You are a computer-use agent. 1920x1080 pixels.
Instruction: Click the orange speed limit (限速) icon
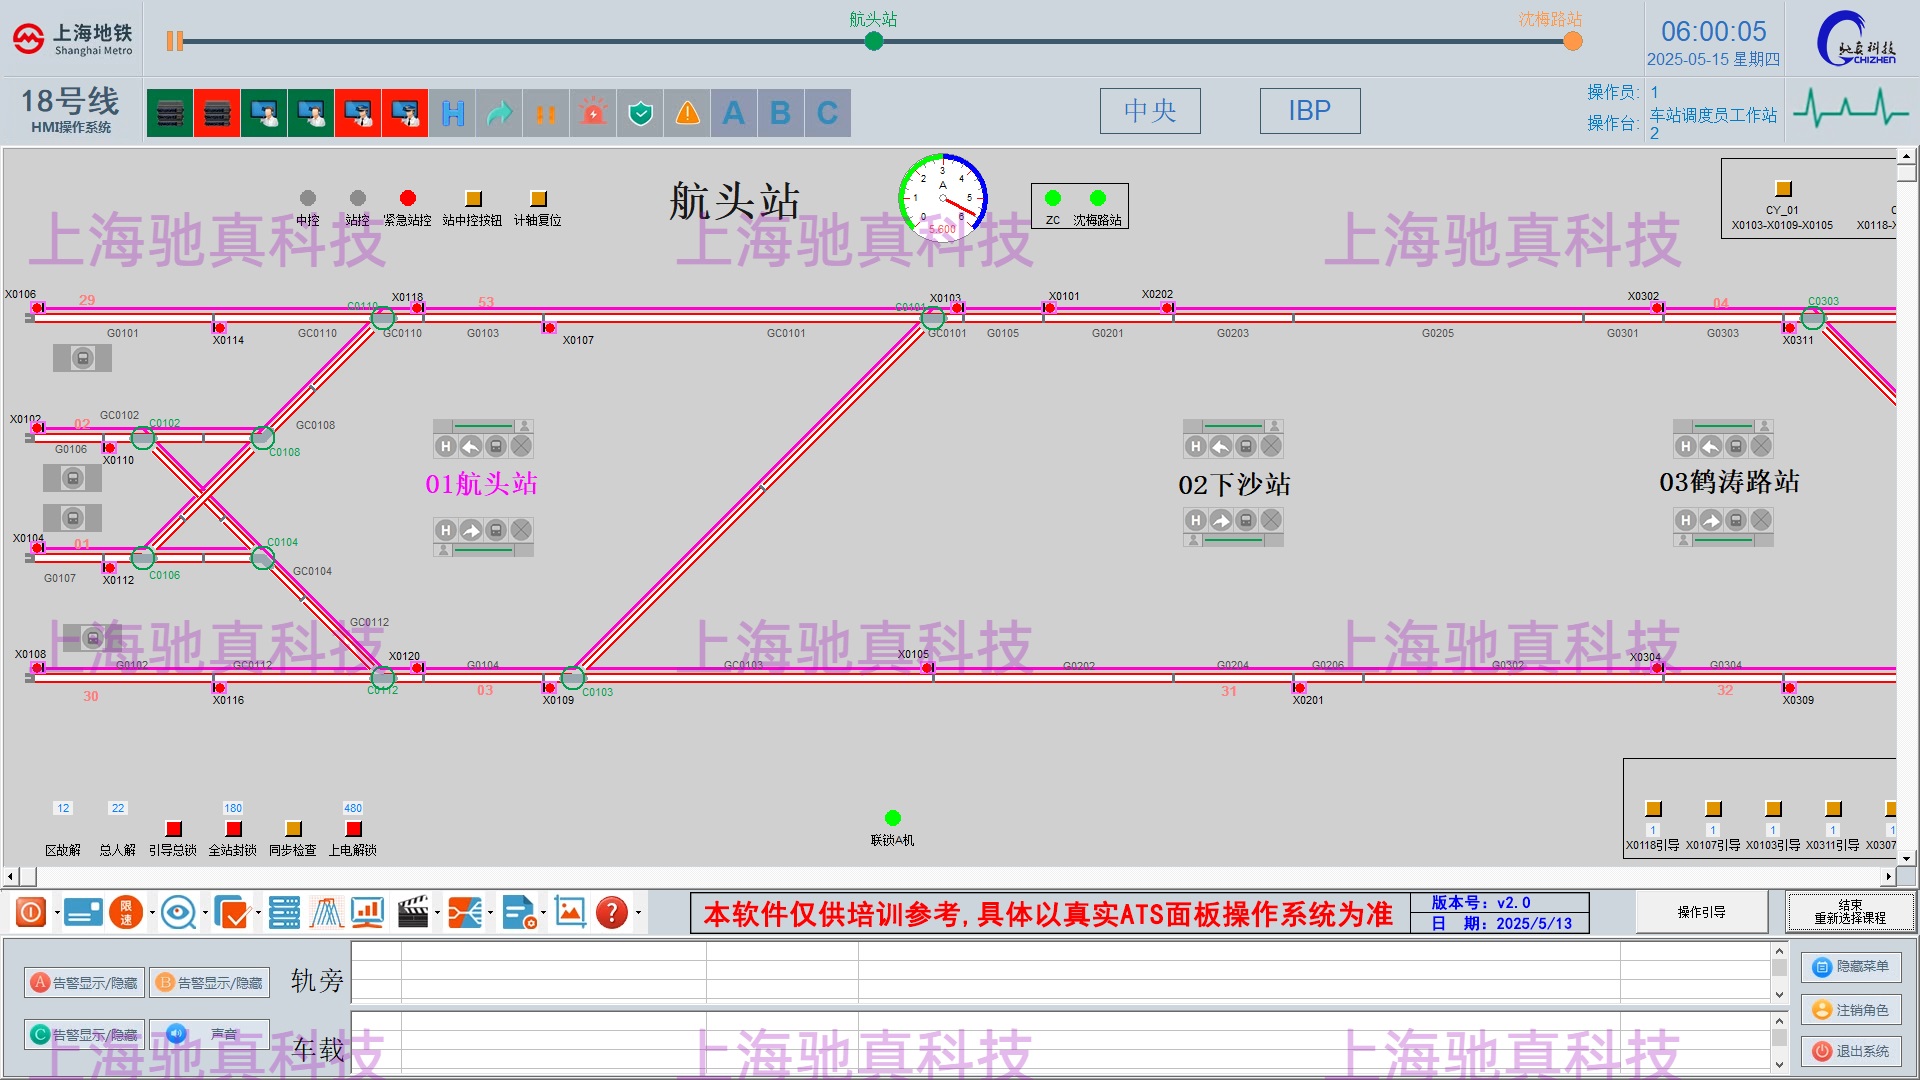[126, 912]
